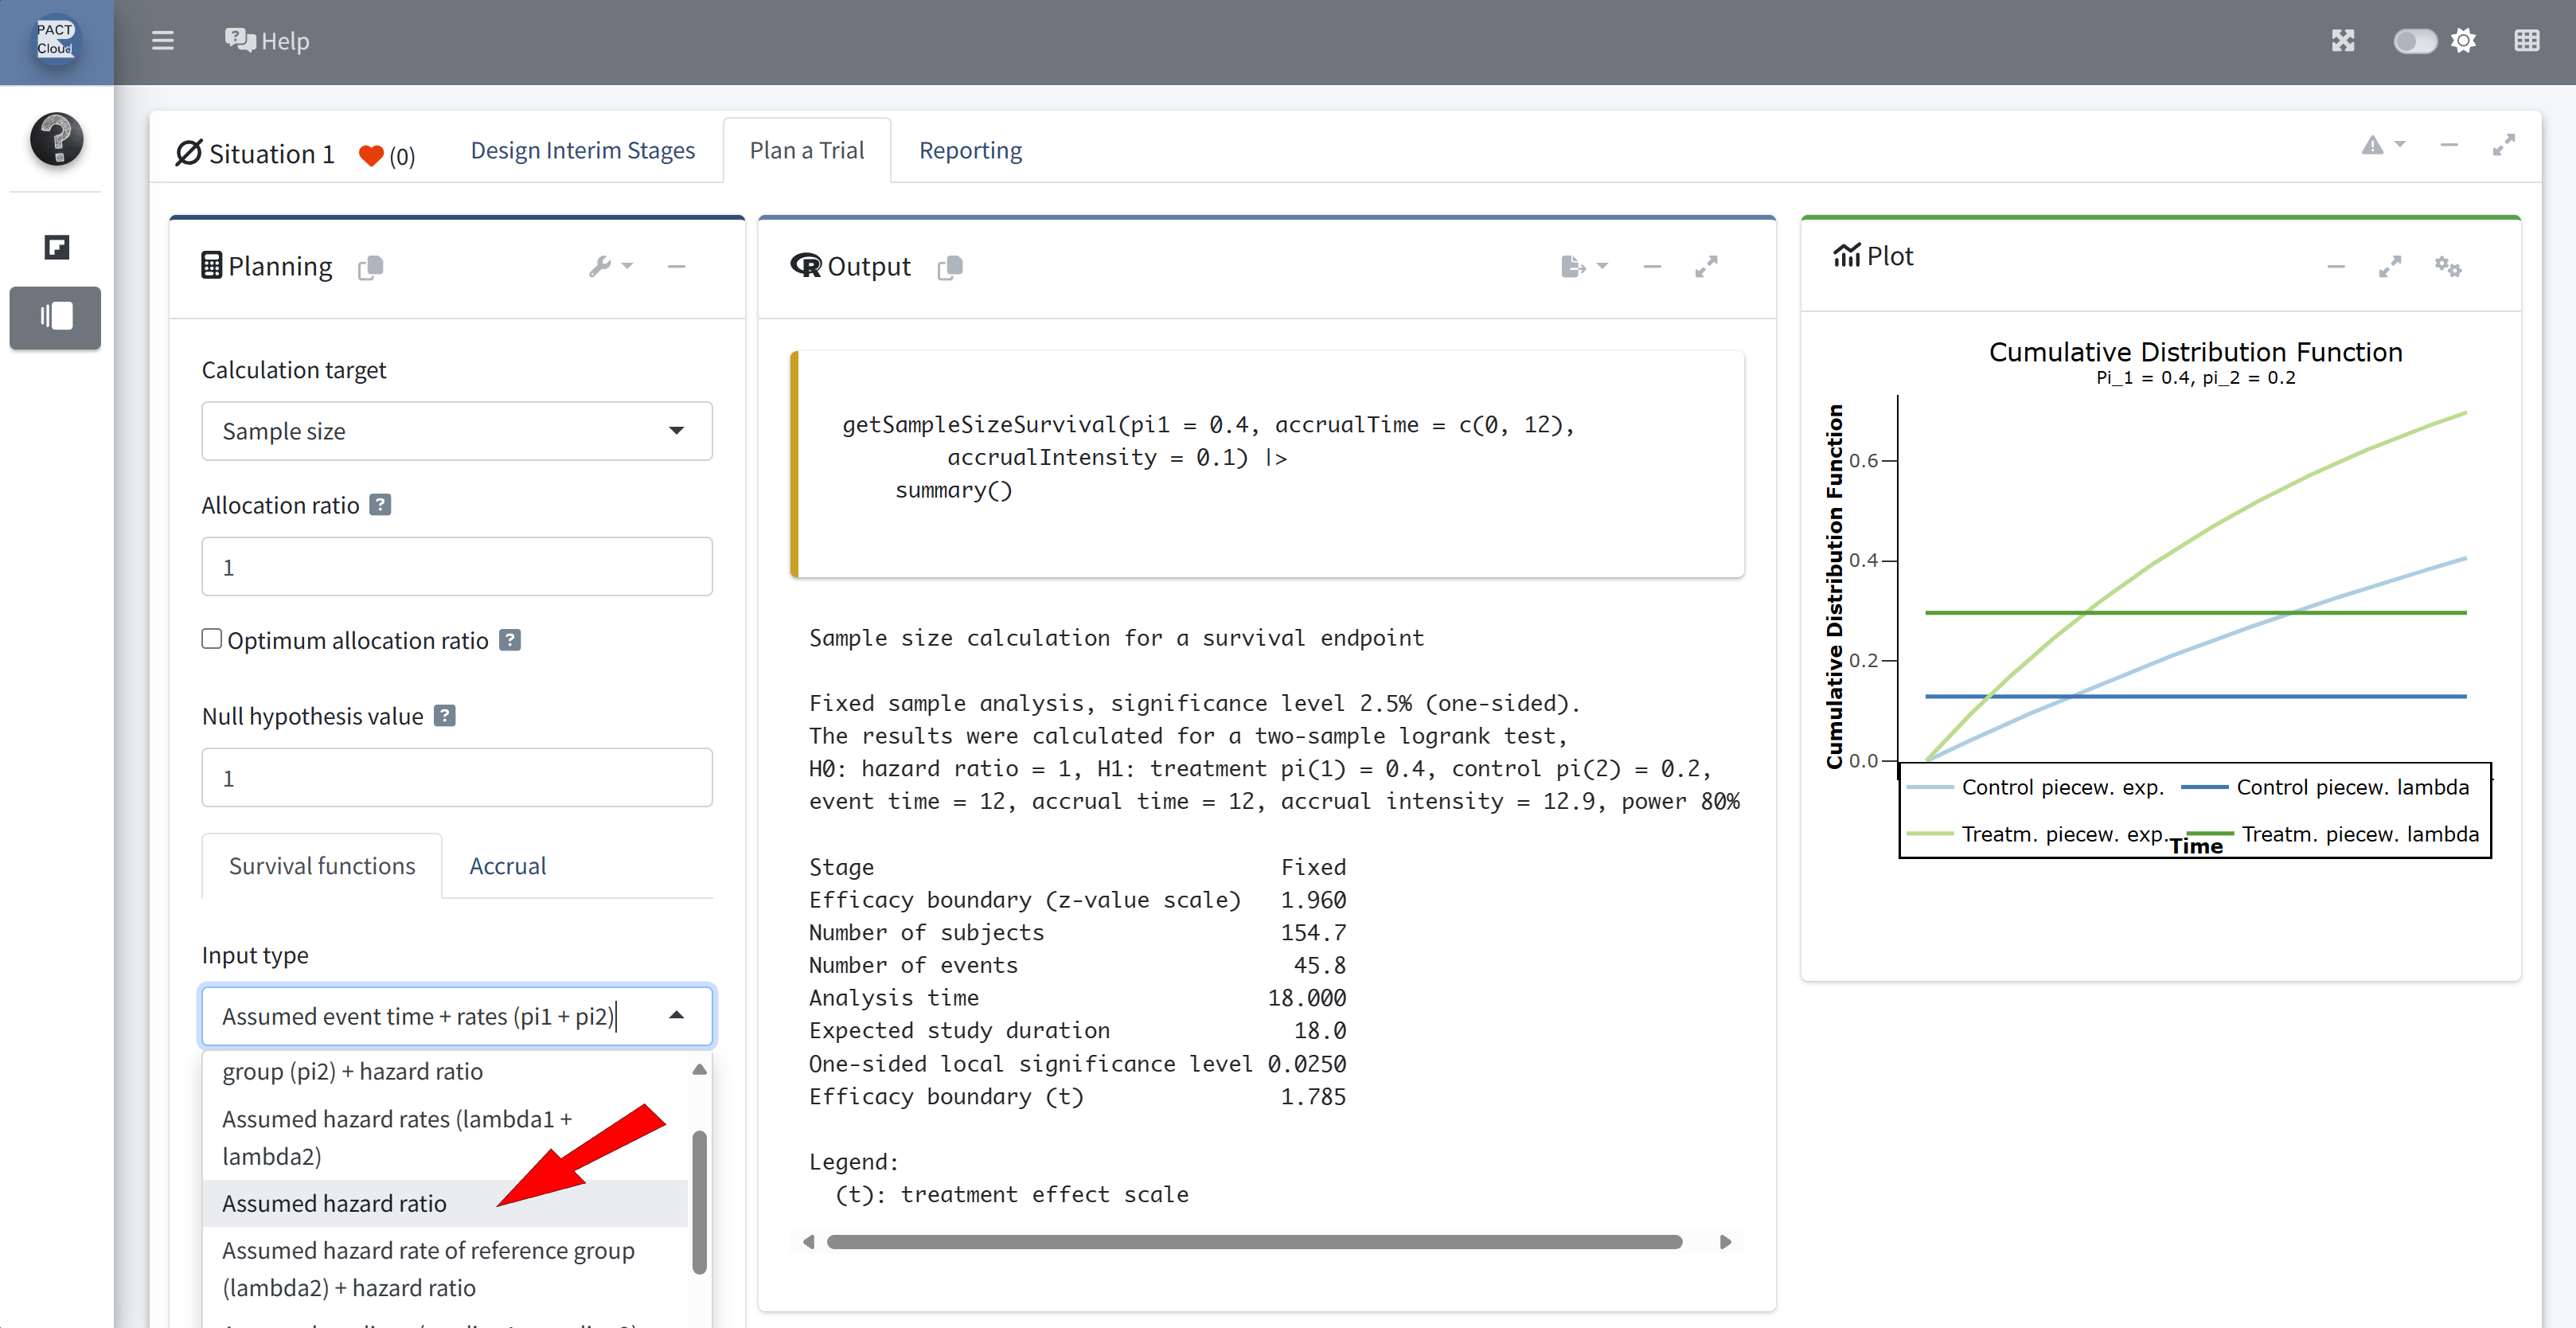The image size is (2576, 1328).
Task: Copy the Output panel contents
Action: 950,267
